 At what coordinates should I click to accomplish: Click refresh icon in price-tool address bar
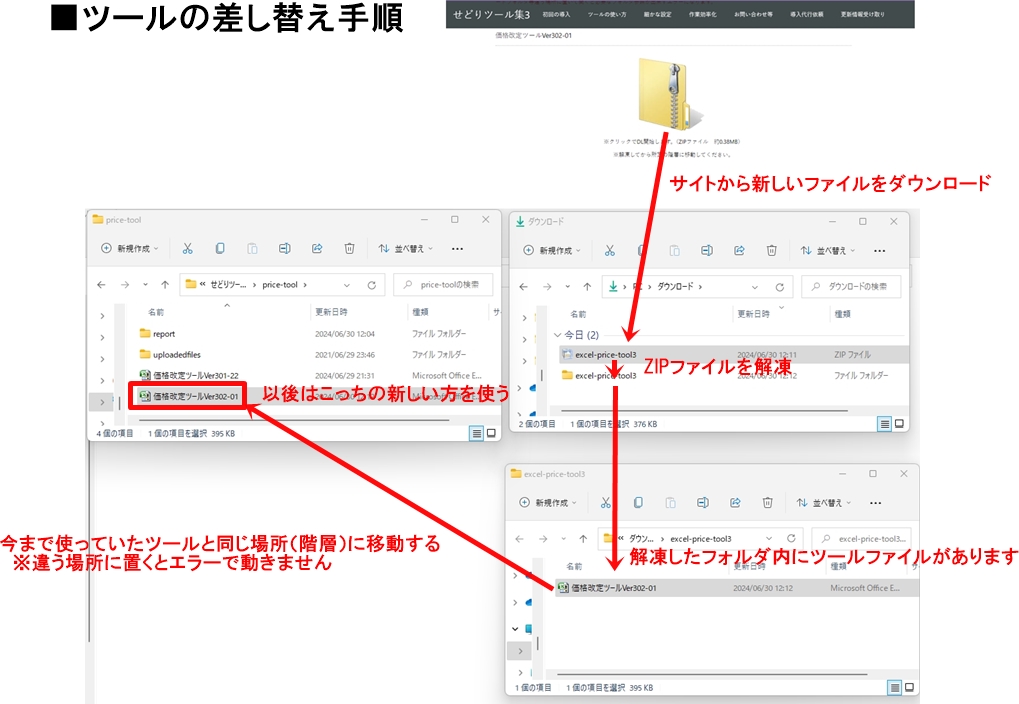(x=371, y=285)
